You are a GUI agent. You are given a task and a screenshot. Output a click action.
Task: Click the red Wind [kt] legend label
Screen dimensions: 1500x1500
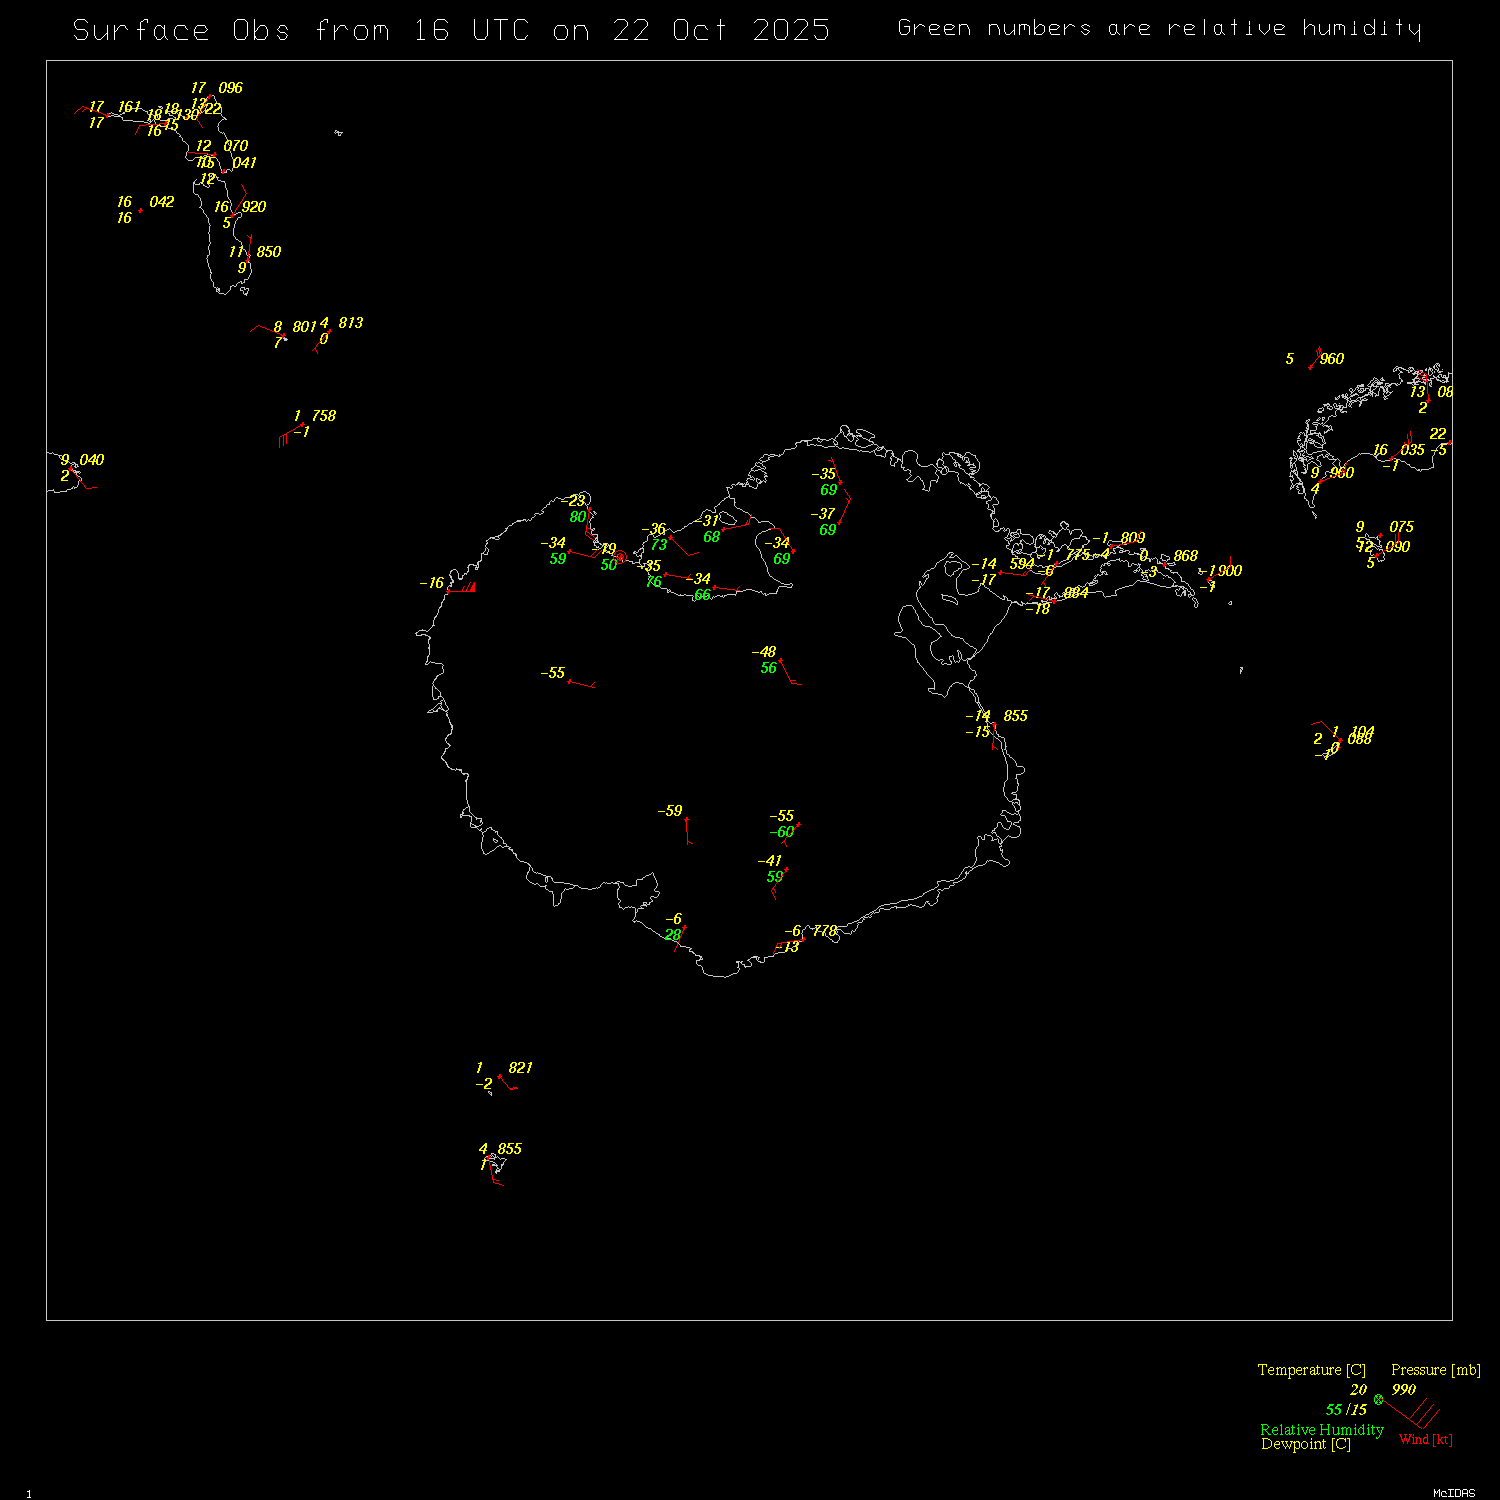tap(1425, 1439)
